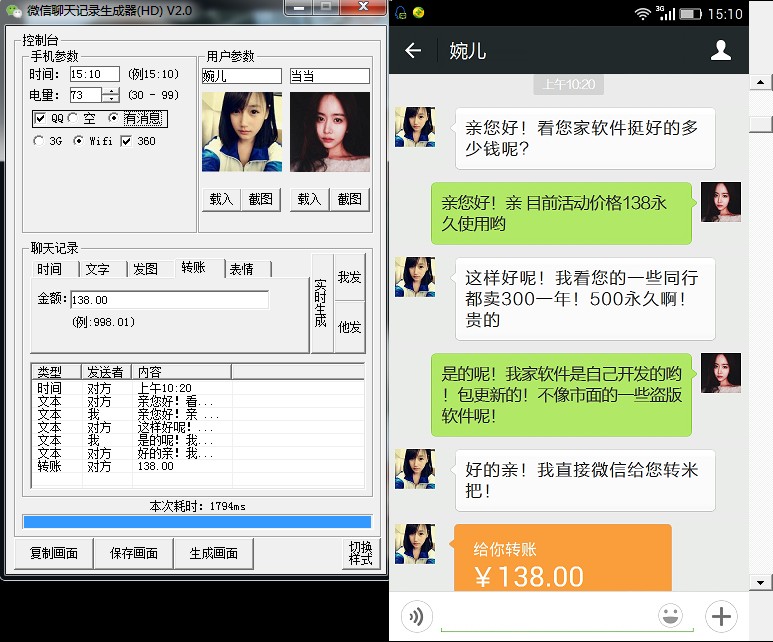This screenshot has height=642, width=773.
Task: Click the 复制画面 button
Action: coord(54,553)
